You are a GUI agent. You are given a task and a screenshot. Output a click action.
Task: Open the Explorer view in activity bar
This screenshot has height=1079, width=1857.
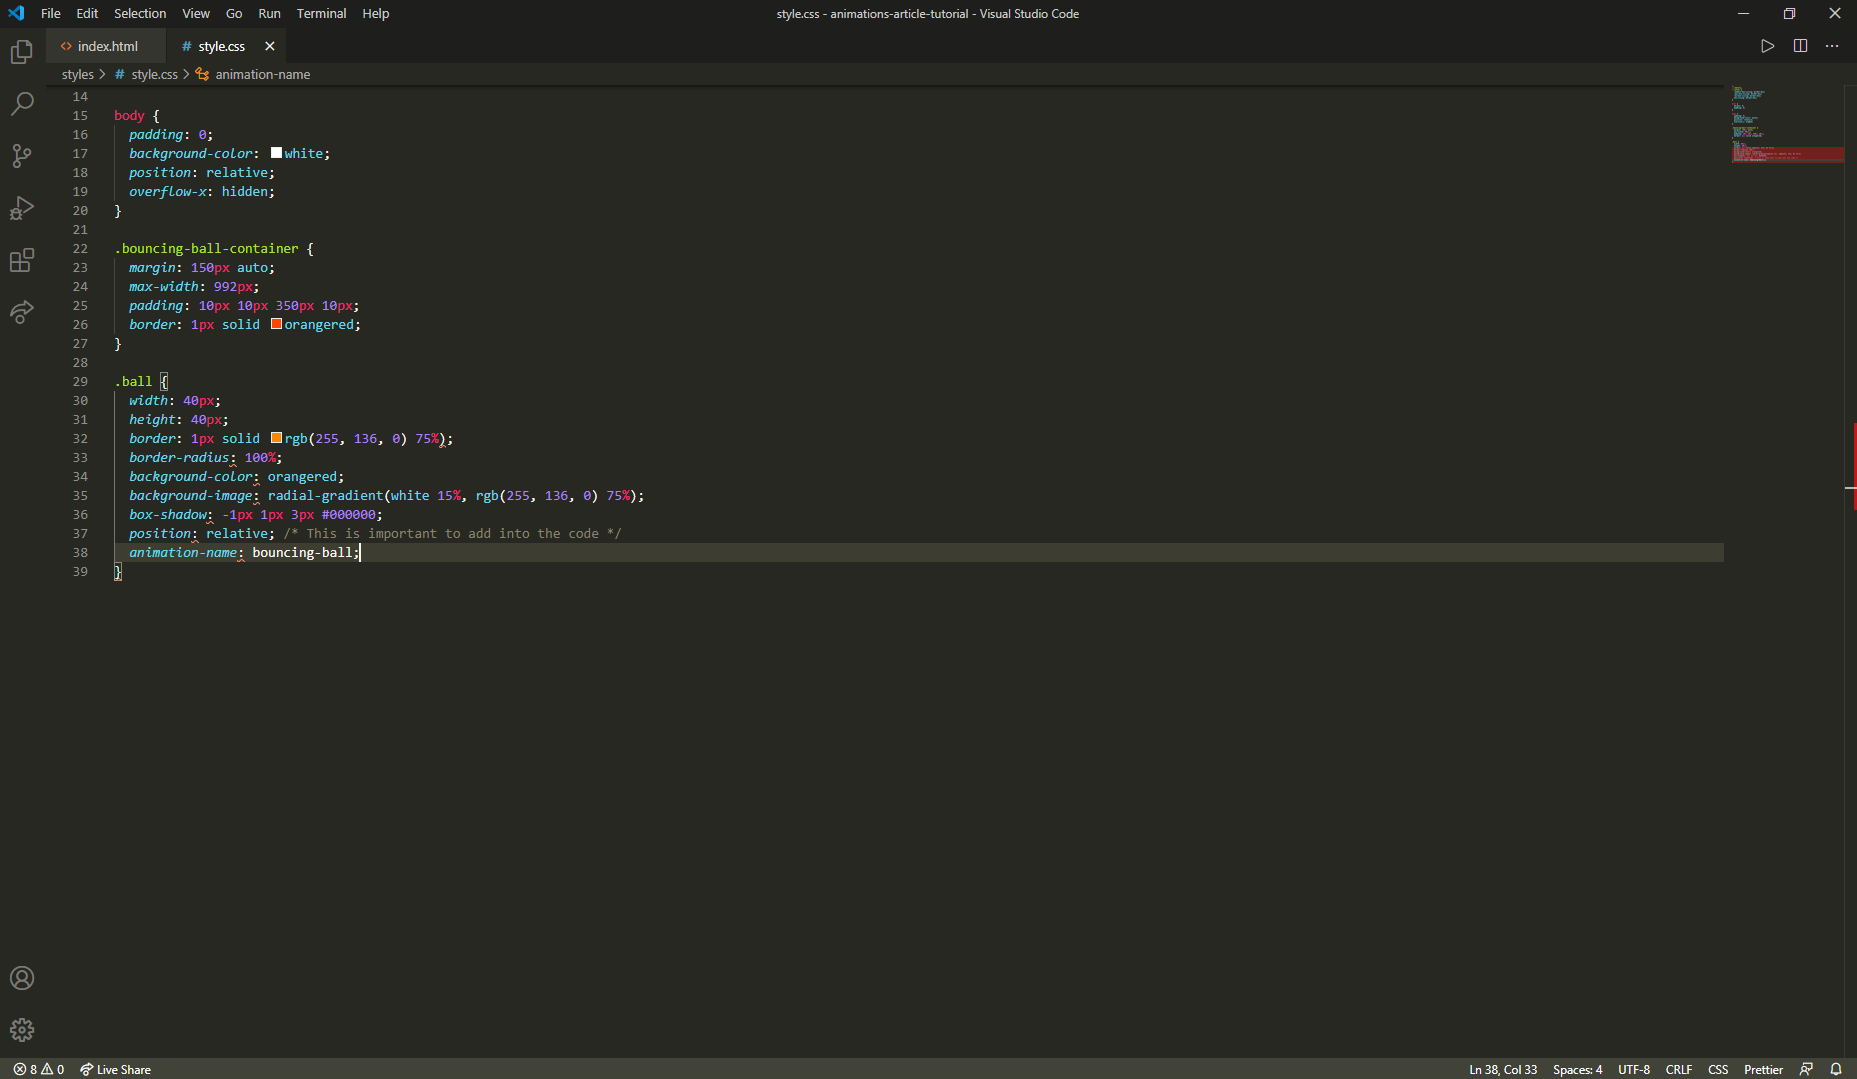tap(22, 51)
